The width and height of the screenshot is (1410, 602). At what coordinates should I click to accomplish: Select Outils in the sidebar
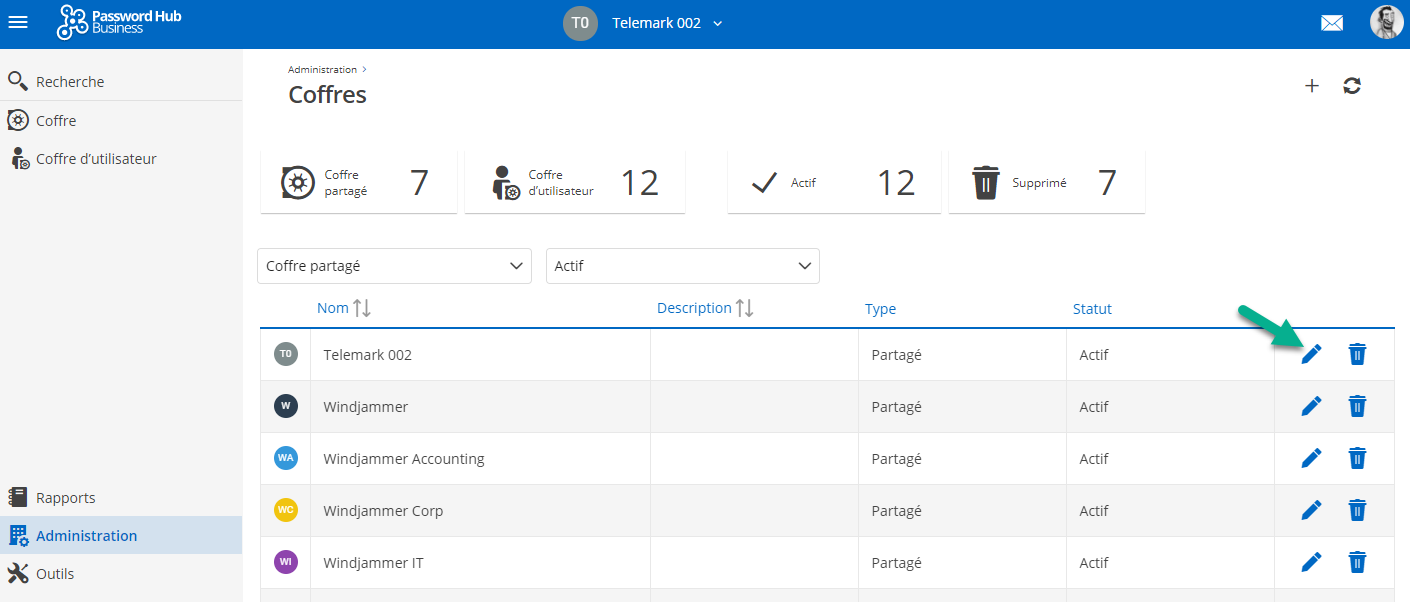tap(55, 574)
